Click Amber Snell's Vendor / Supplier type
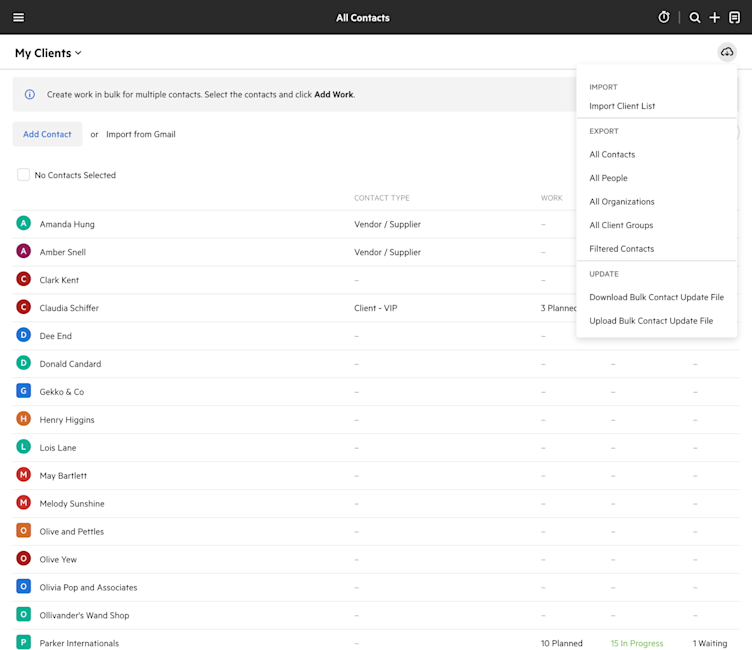 [x=387, y=252]
